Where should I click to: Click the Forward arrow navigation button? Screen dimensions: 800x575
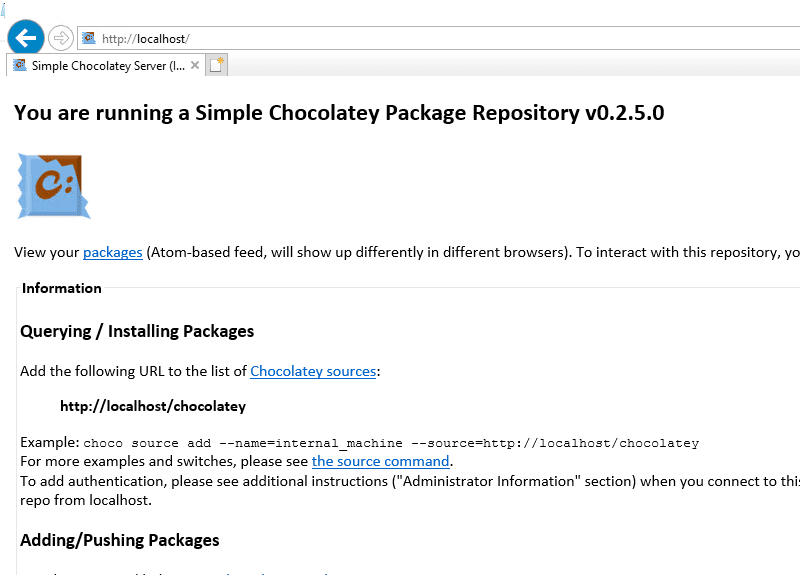point(61,38)
